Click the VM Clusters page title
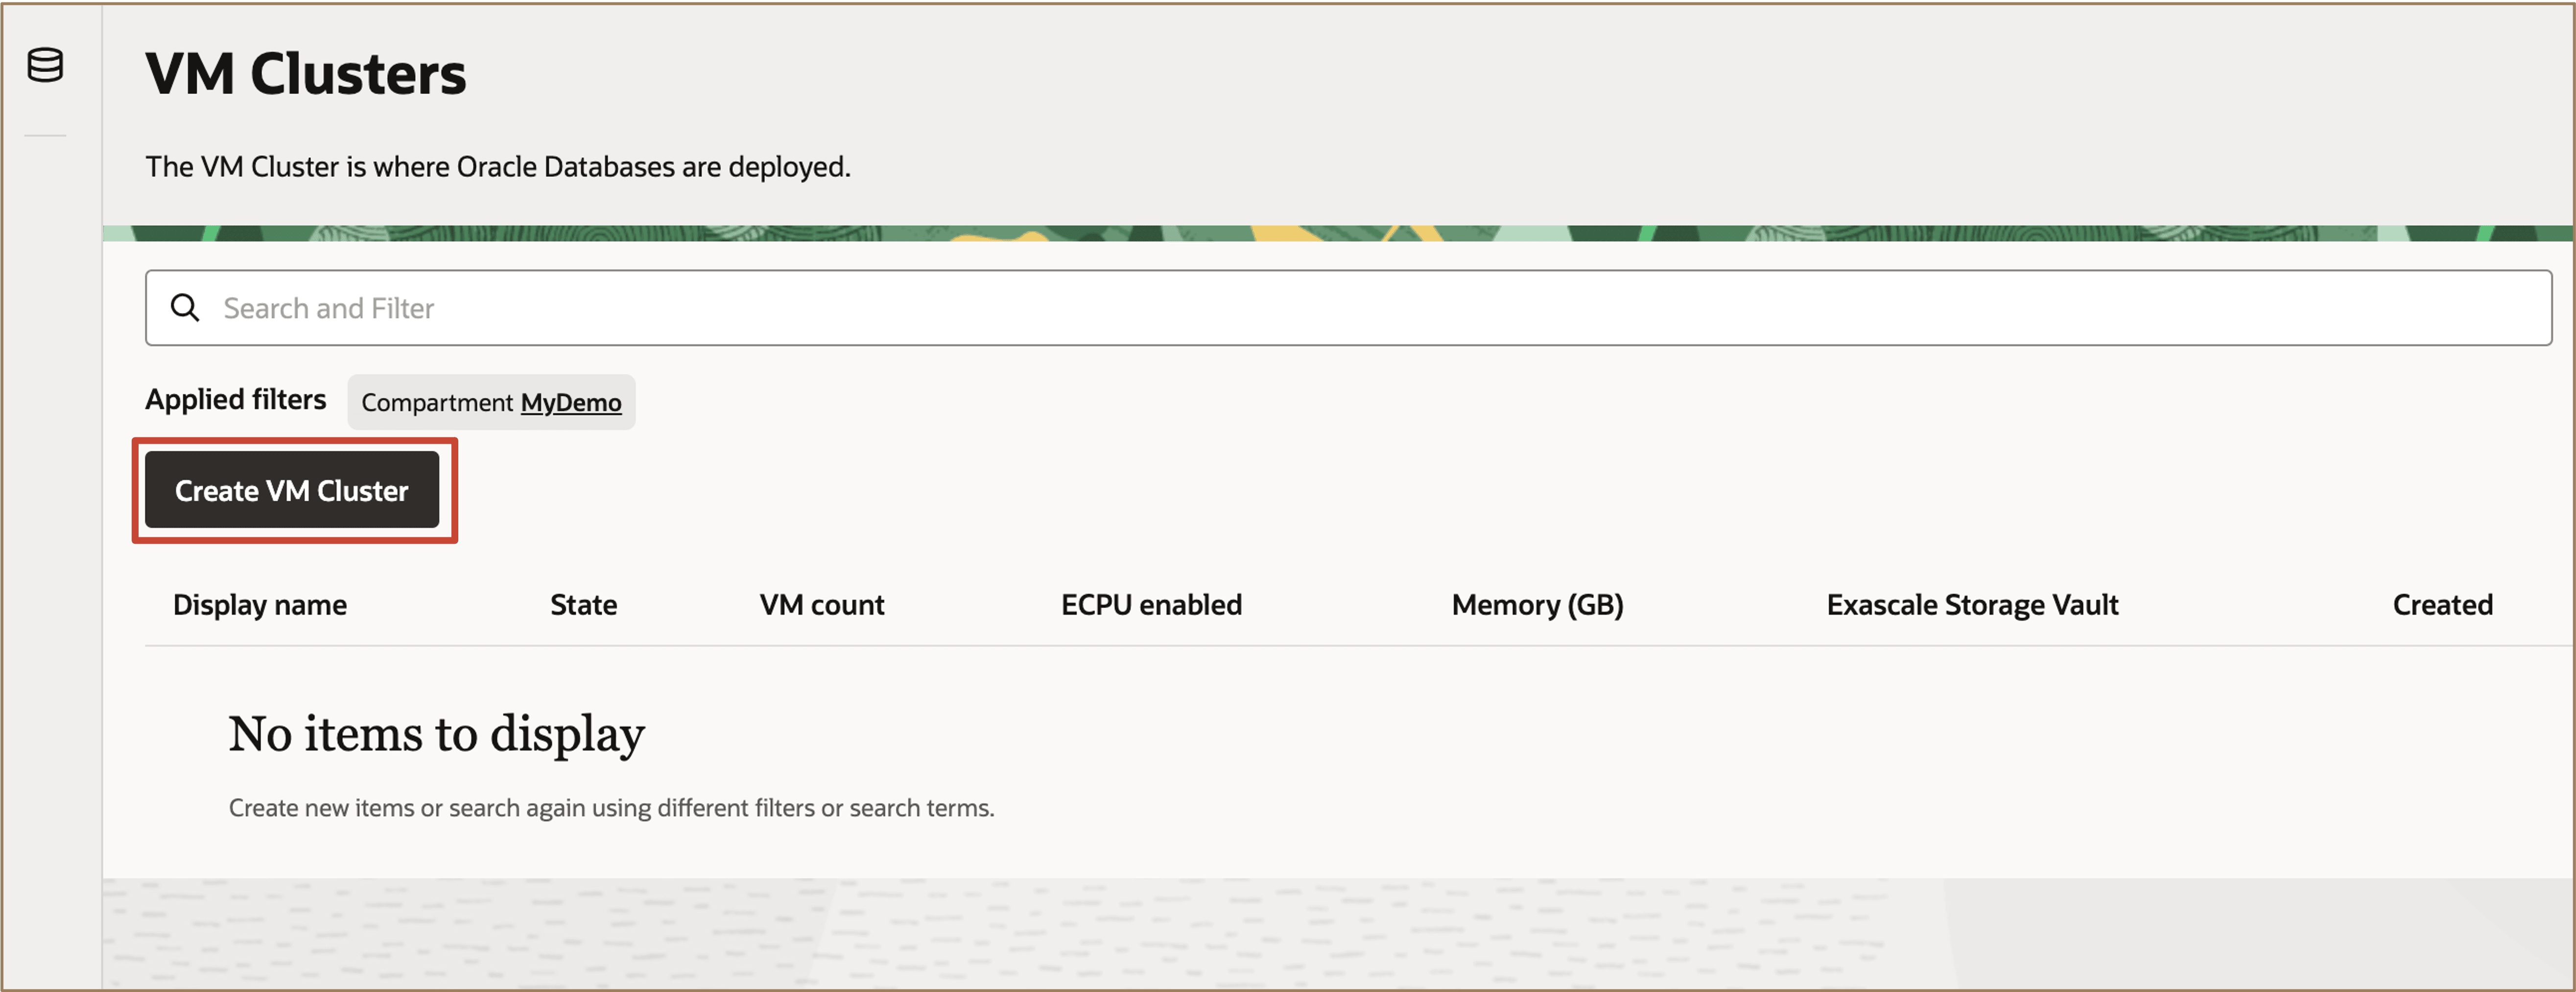The height and width of the screenshot is (992, 2576). (306, 72)
